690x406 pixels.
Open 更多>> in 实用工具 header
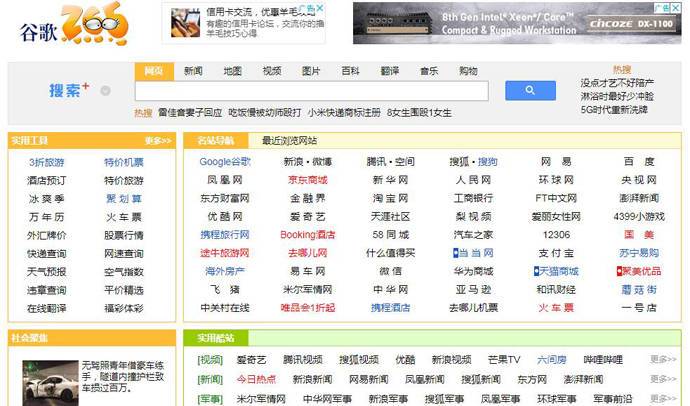pyautogui.click(x=158, y=141)
